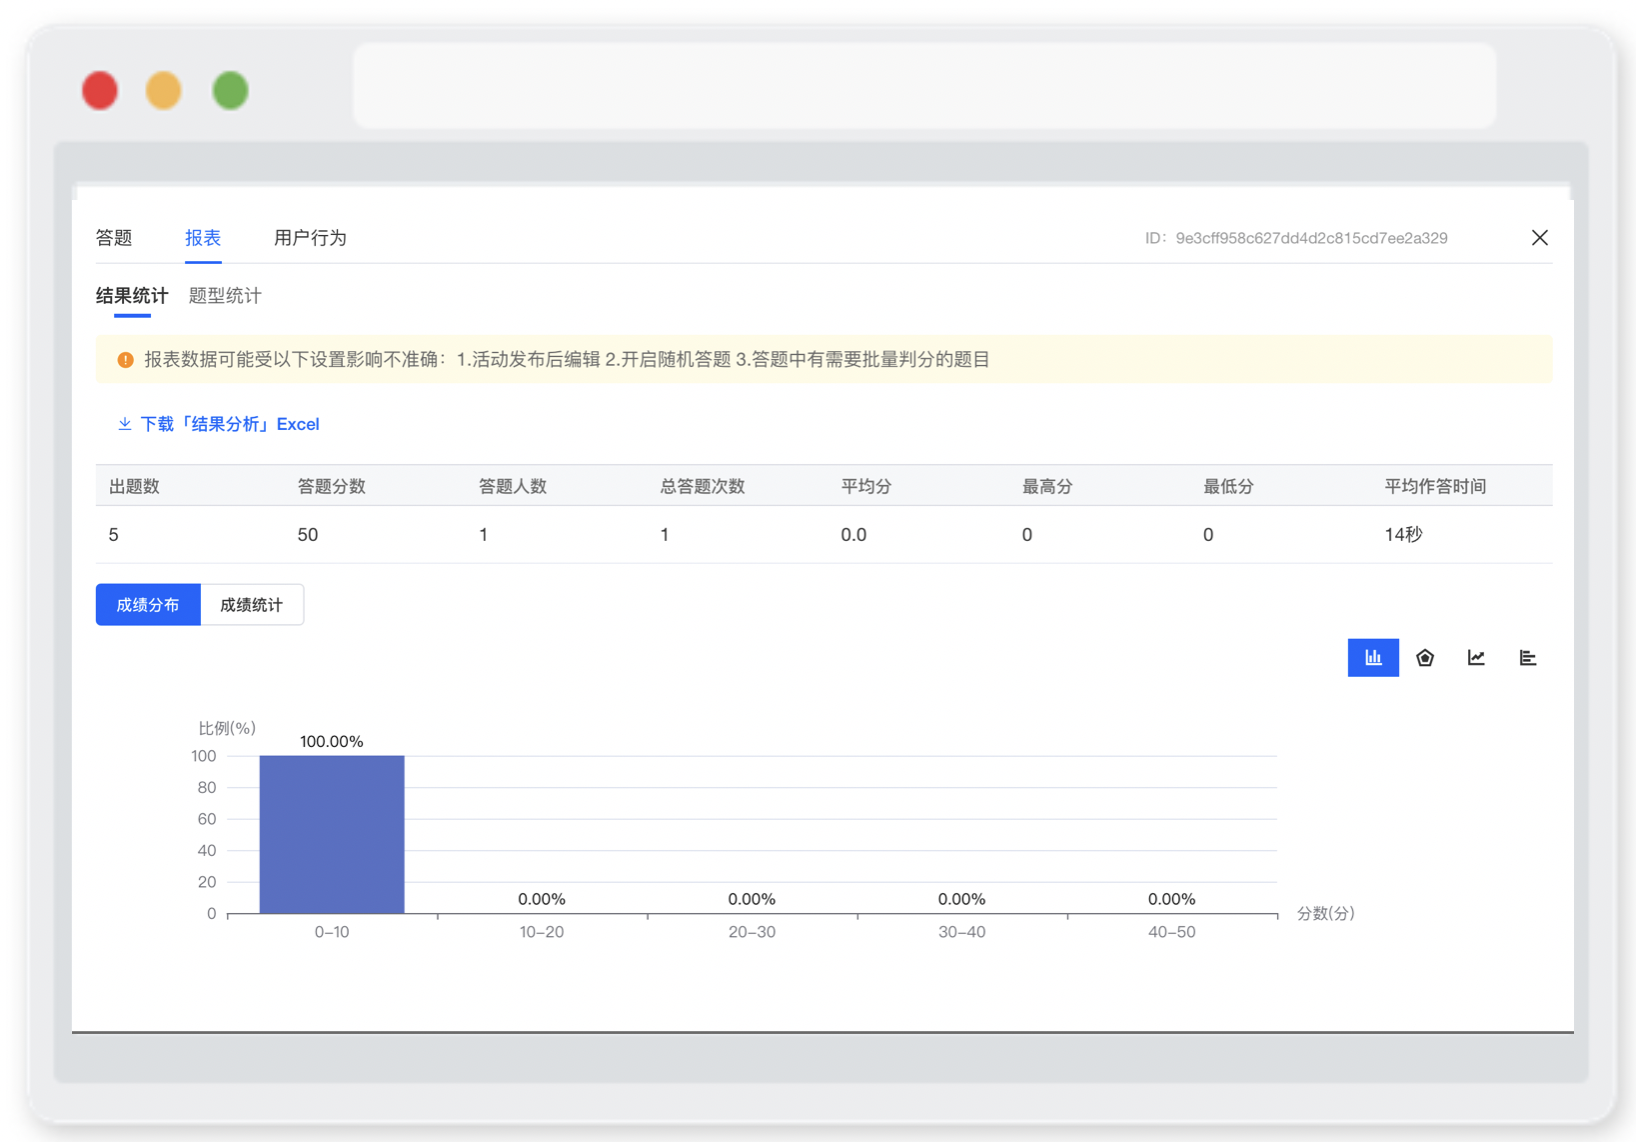Screen dimensions: 1636x1142
Task: Click the 最低分 column header
Action: (1228, 487)
